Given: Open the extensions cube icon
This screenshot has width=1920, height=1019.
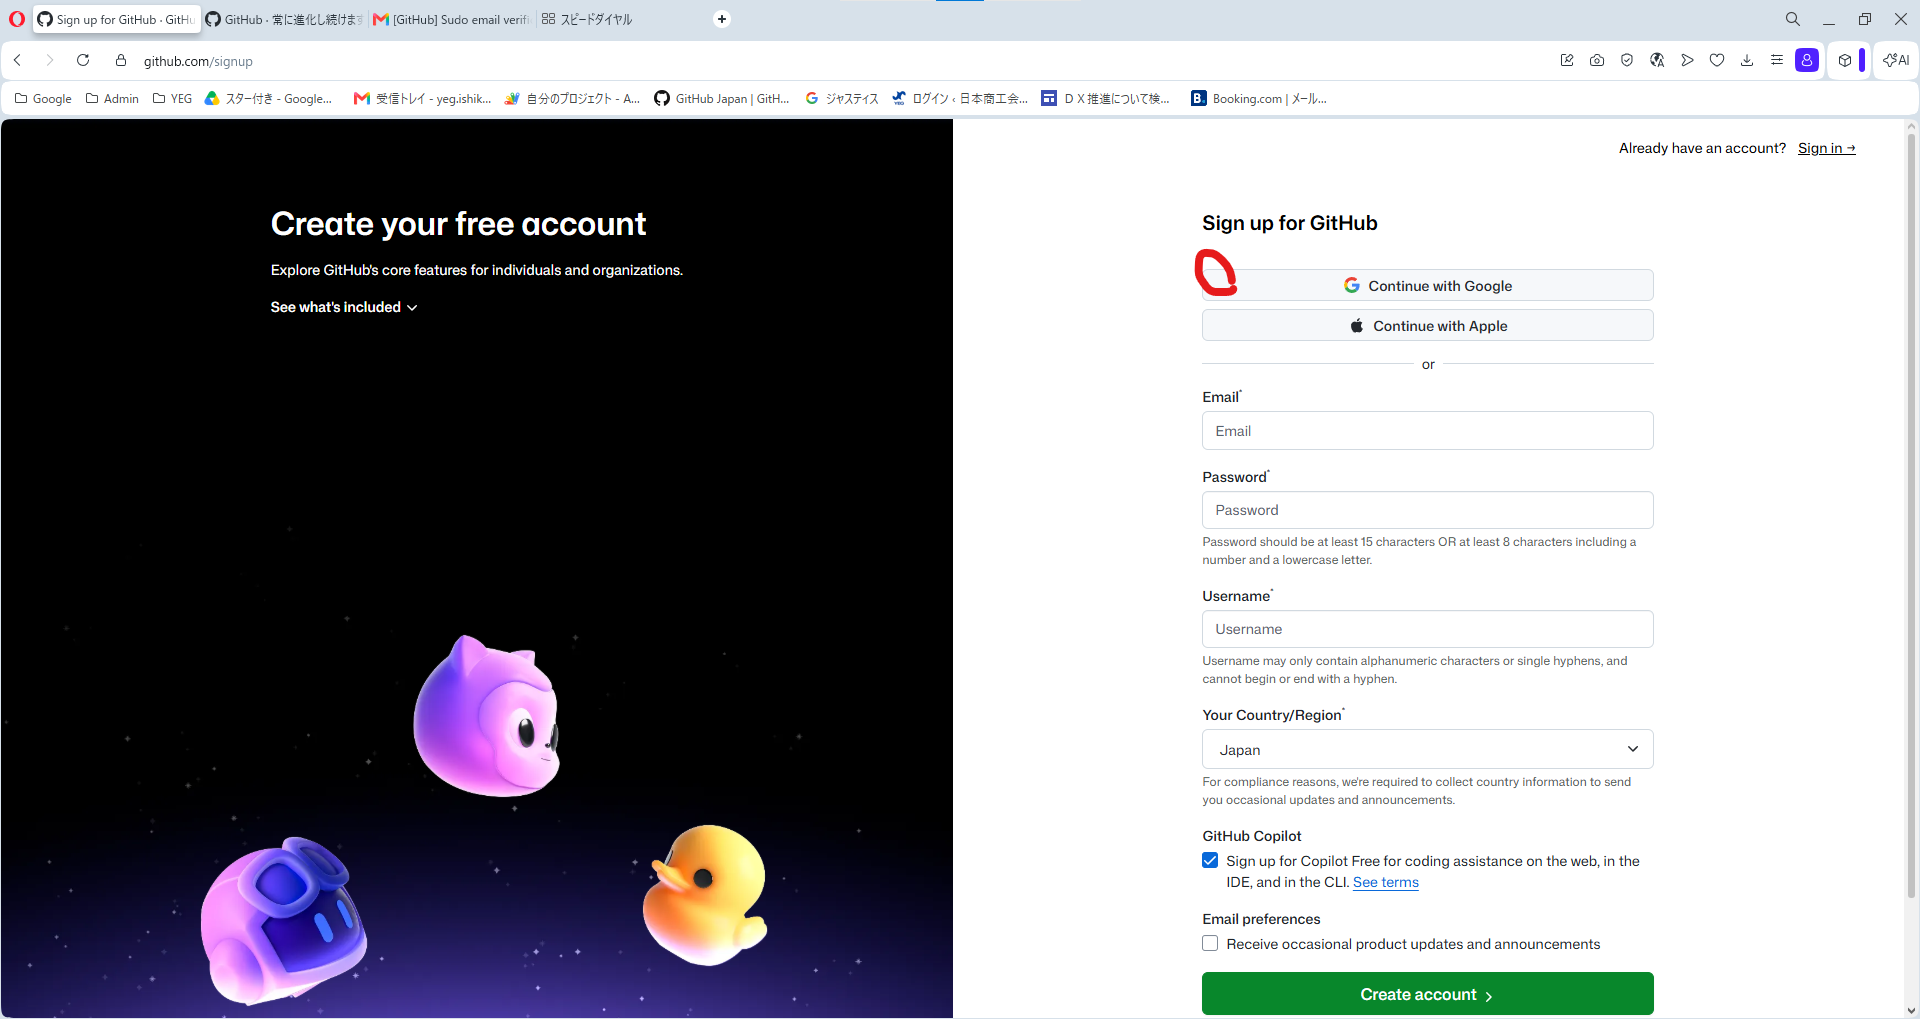Looking at the screenshot, I should pos(1845,60).
